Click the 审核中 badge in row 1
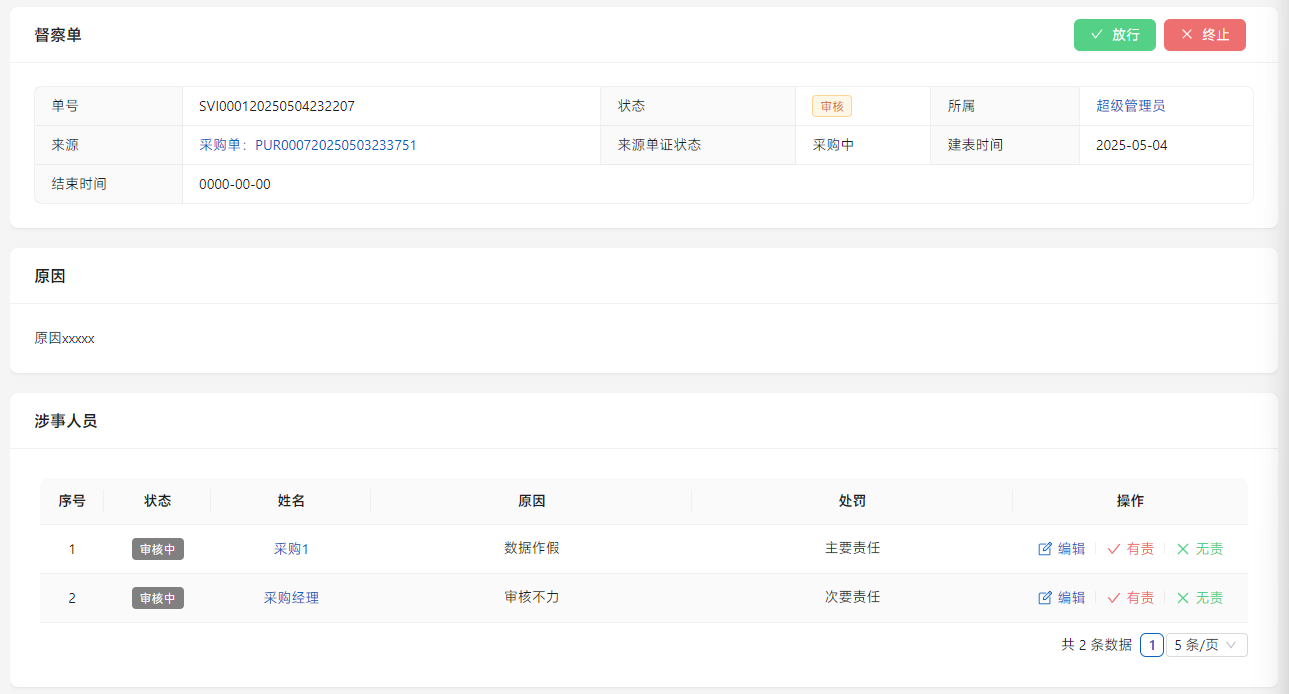This screenshot has height=694, width=1289. 158,549
